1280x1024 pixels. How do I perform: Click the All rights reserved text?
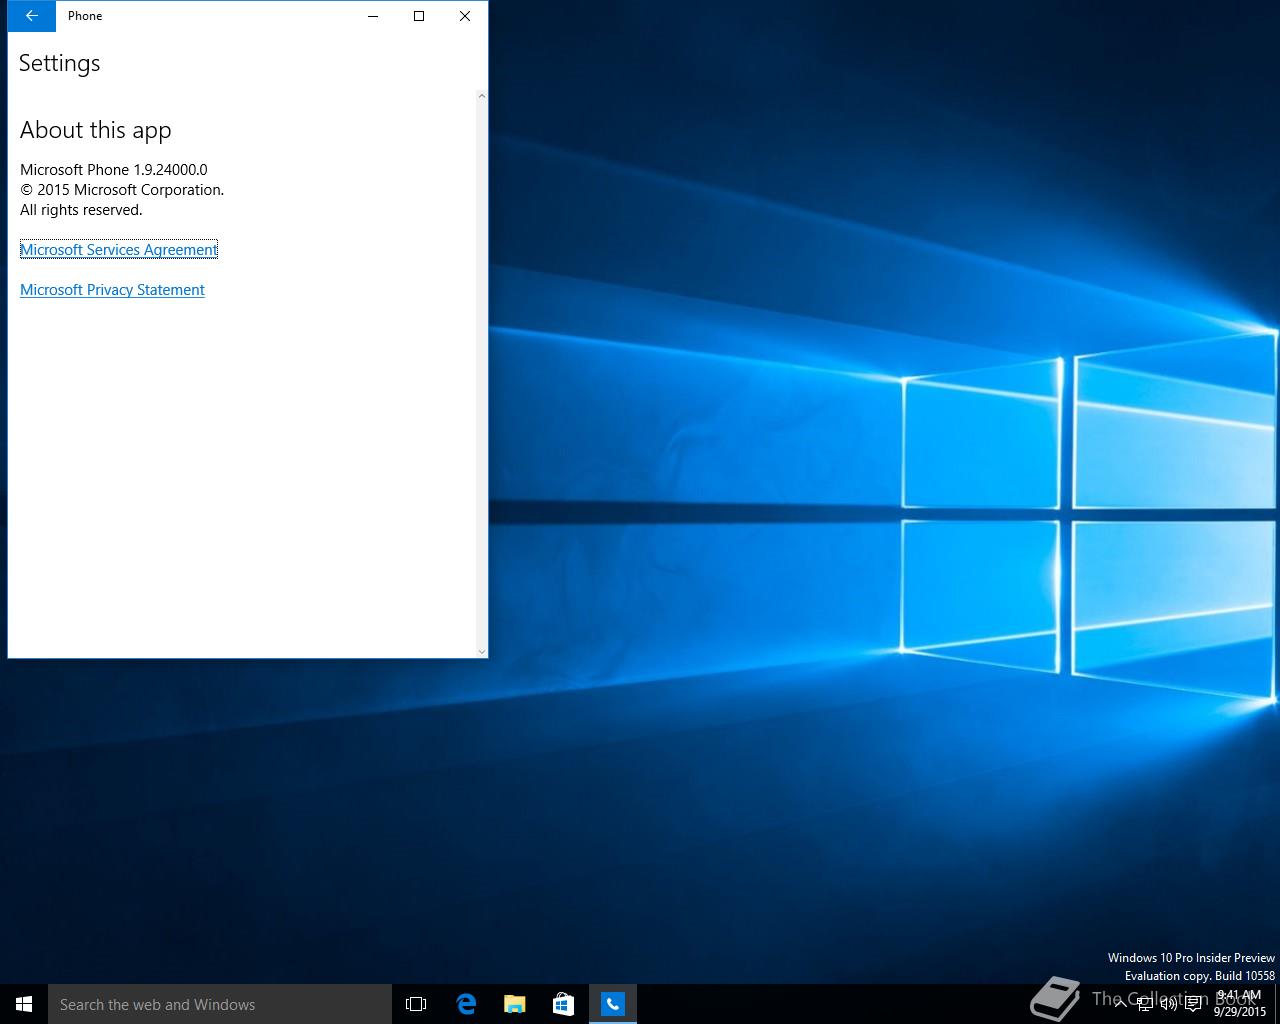(x=81, y=210)
